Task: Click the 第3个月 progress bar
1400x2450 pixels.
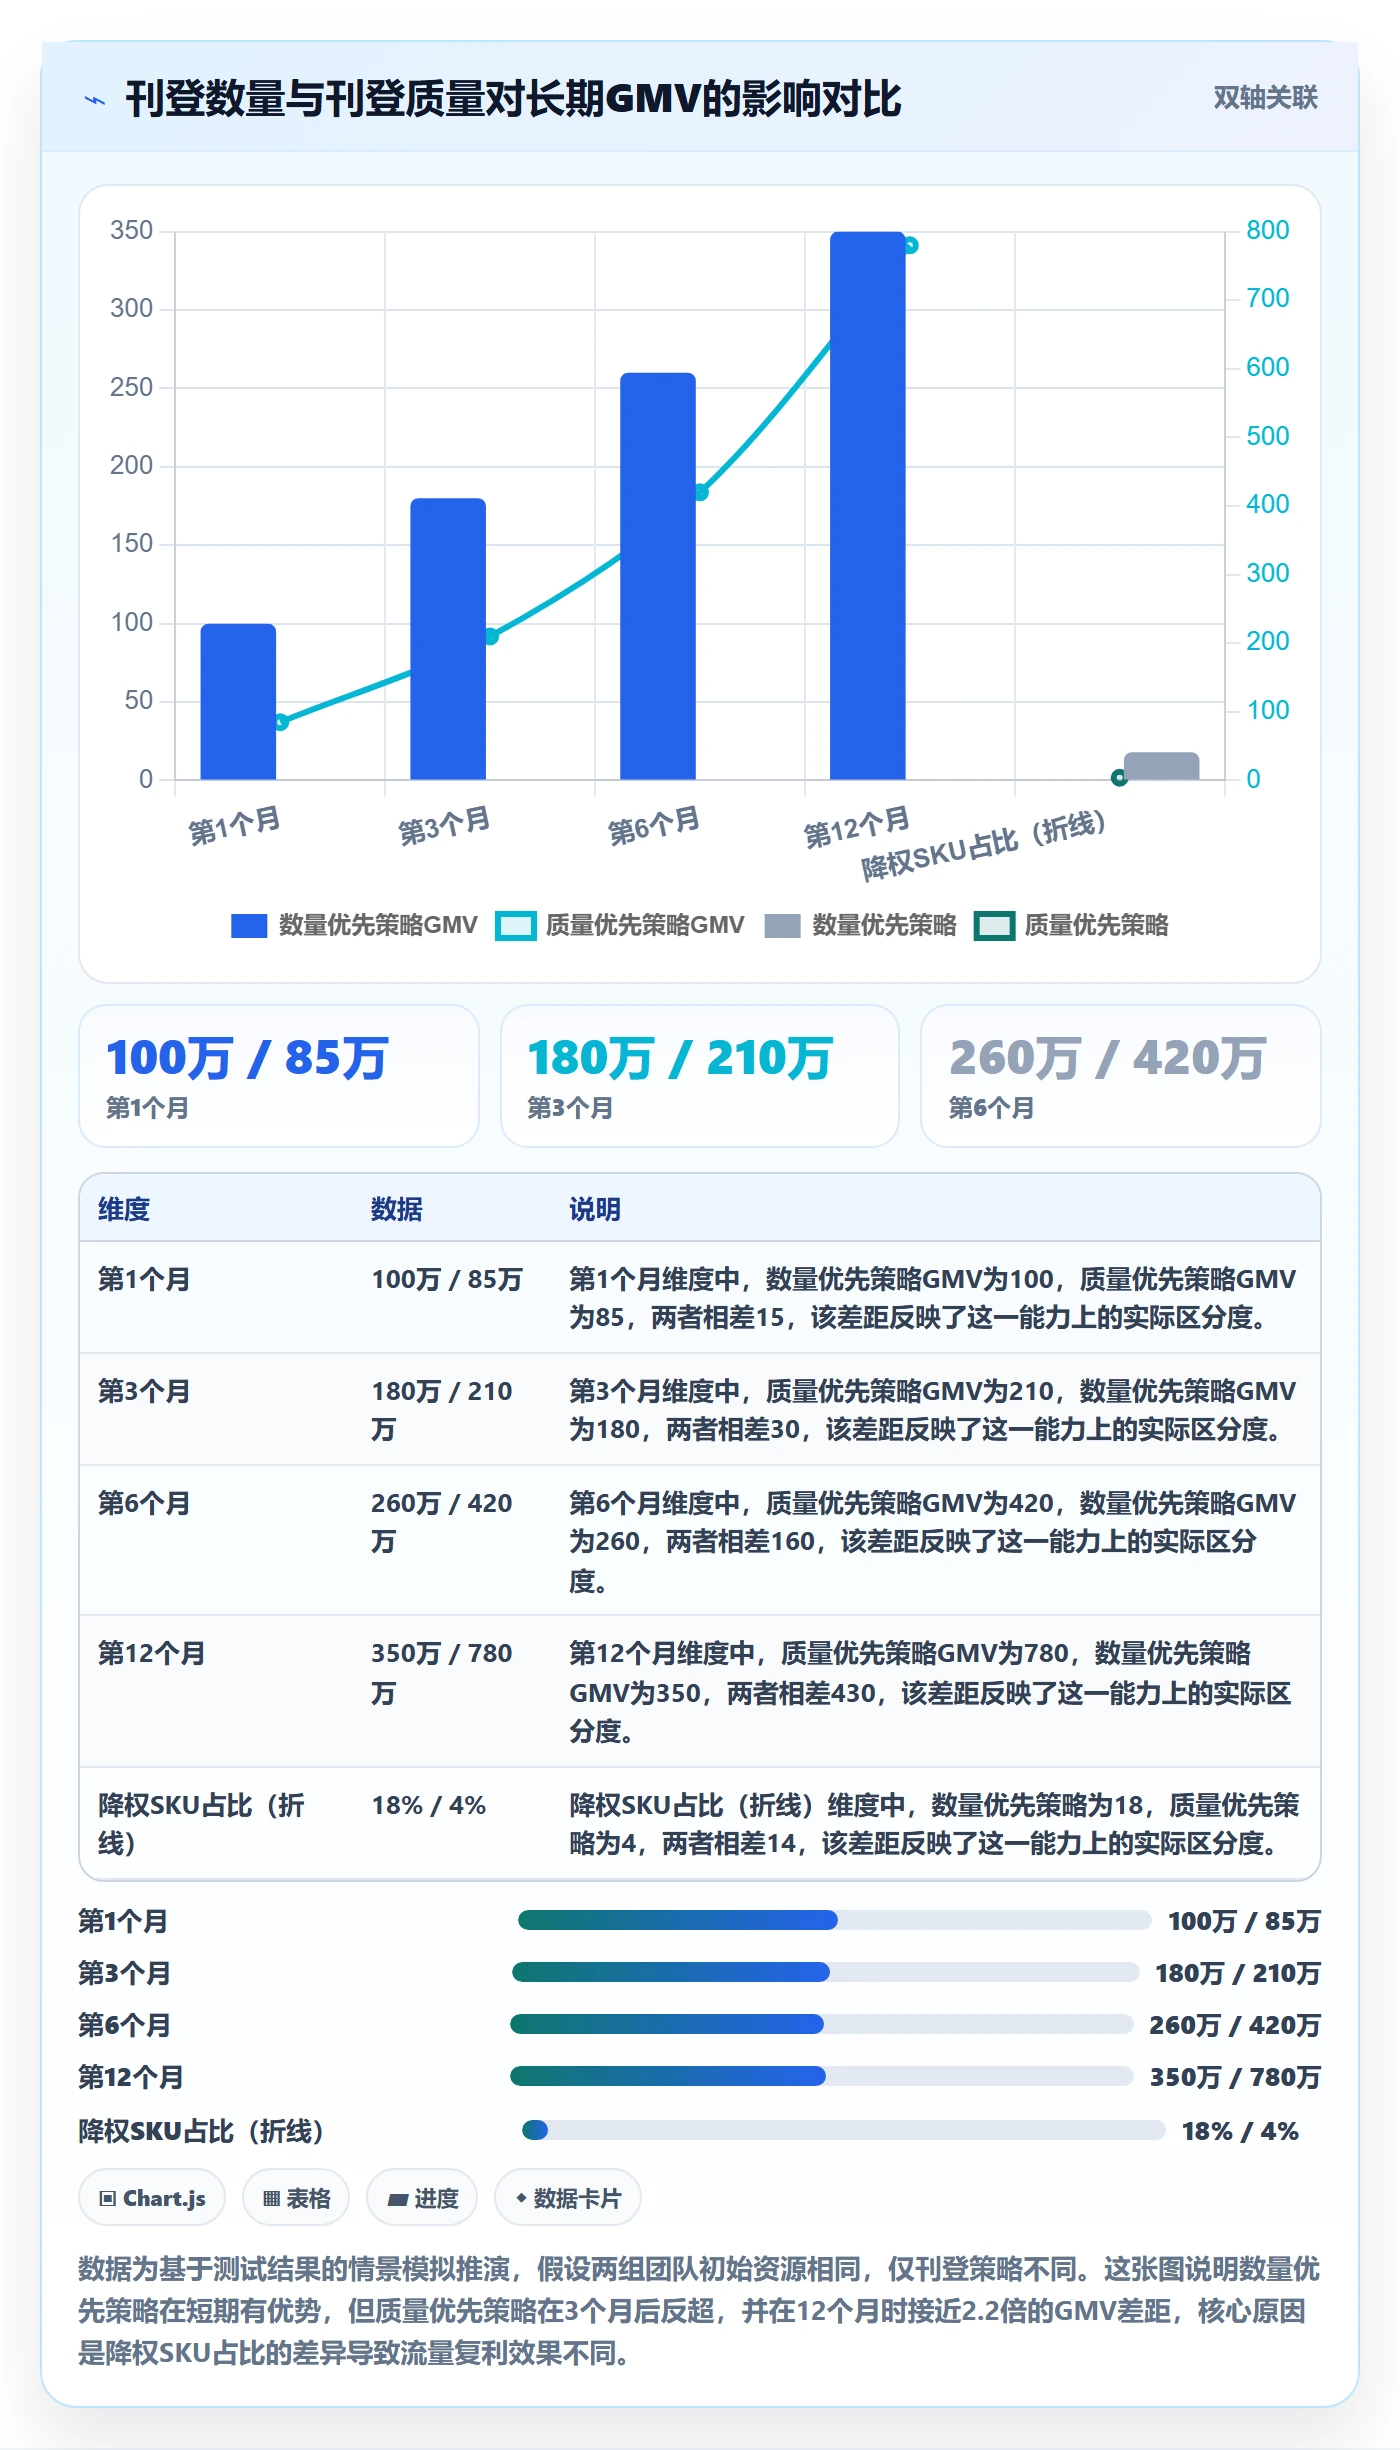Action: click(x=826, y=1972)
